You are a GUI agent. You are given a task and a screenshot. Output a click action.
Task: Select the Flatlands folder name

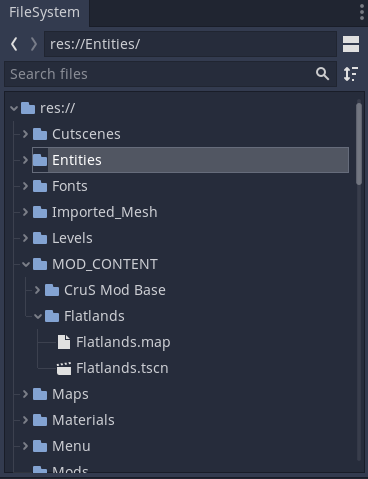click(94, 316)
